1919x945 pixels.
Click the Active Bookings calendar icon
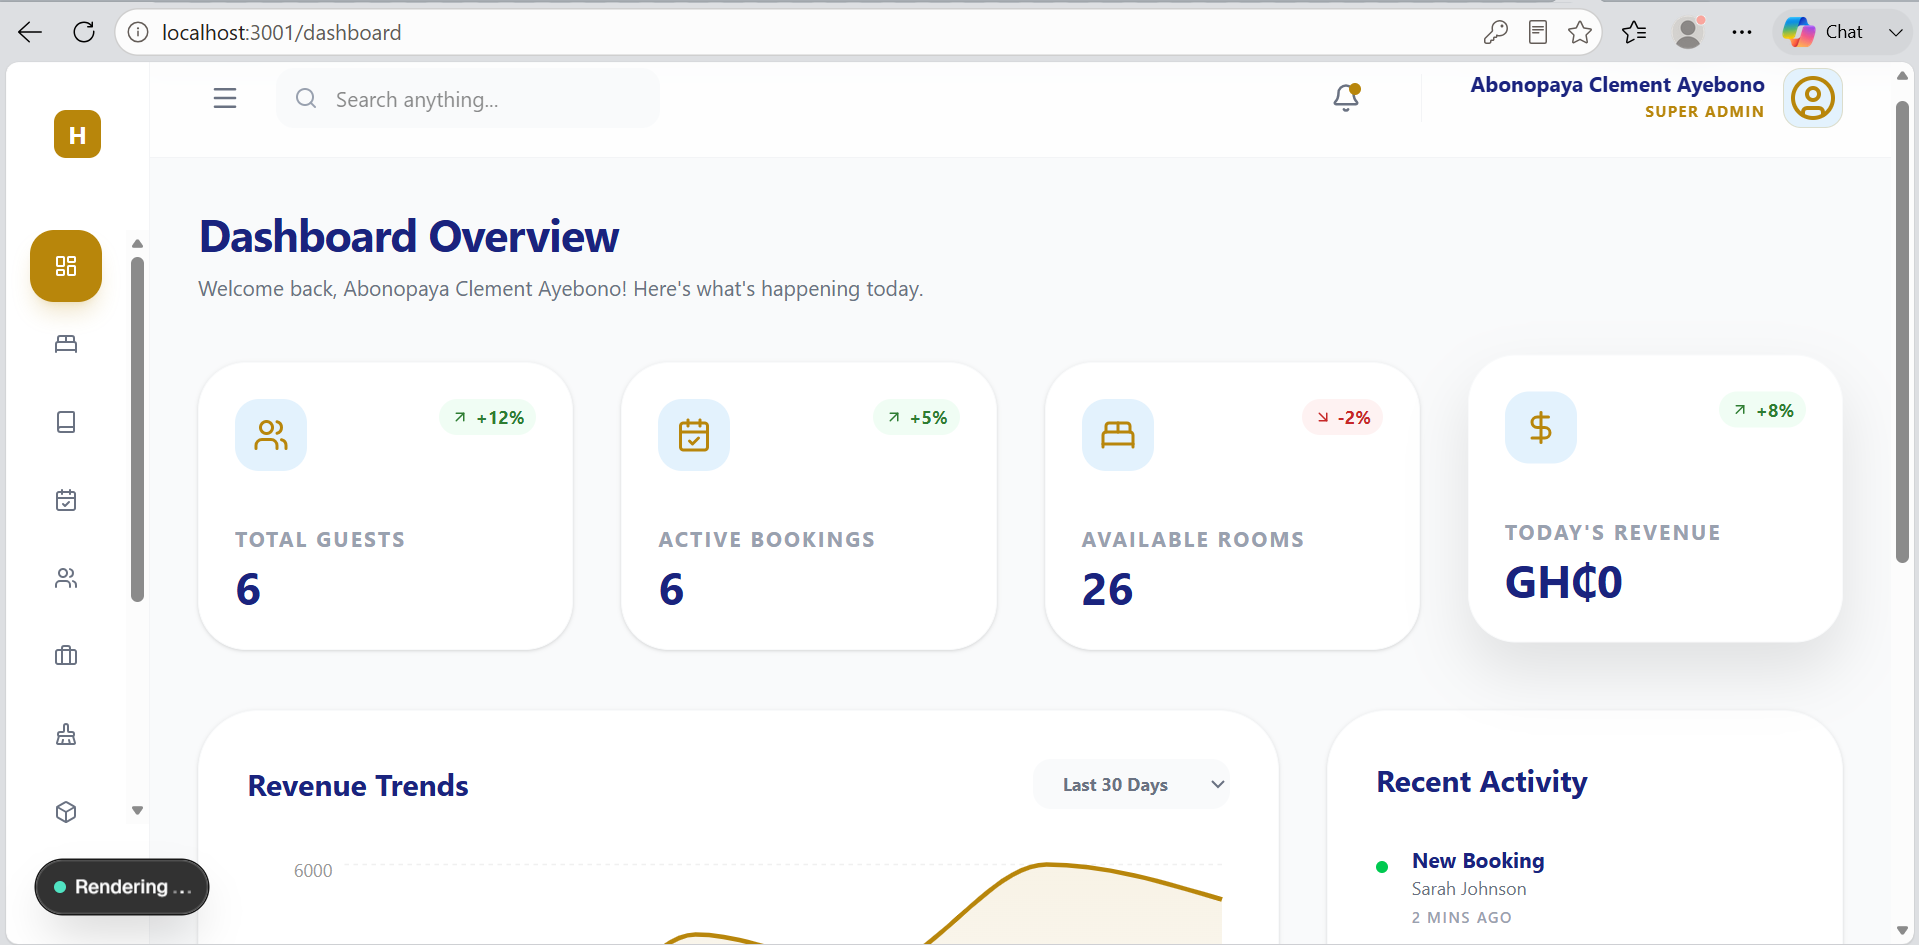694,435
